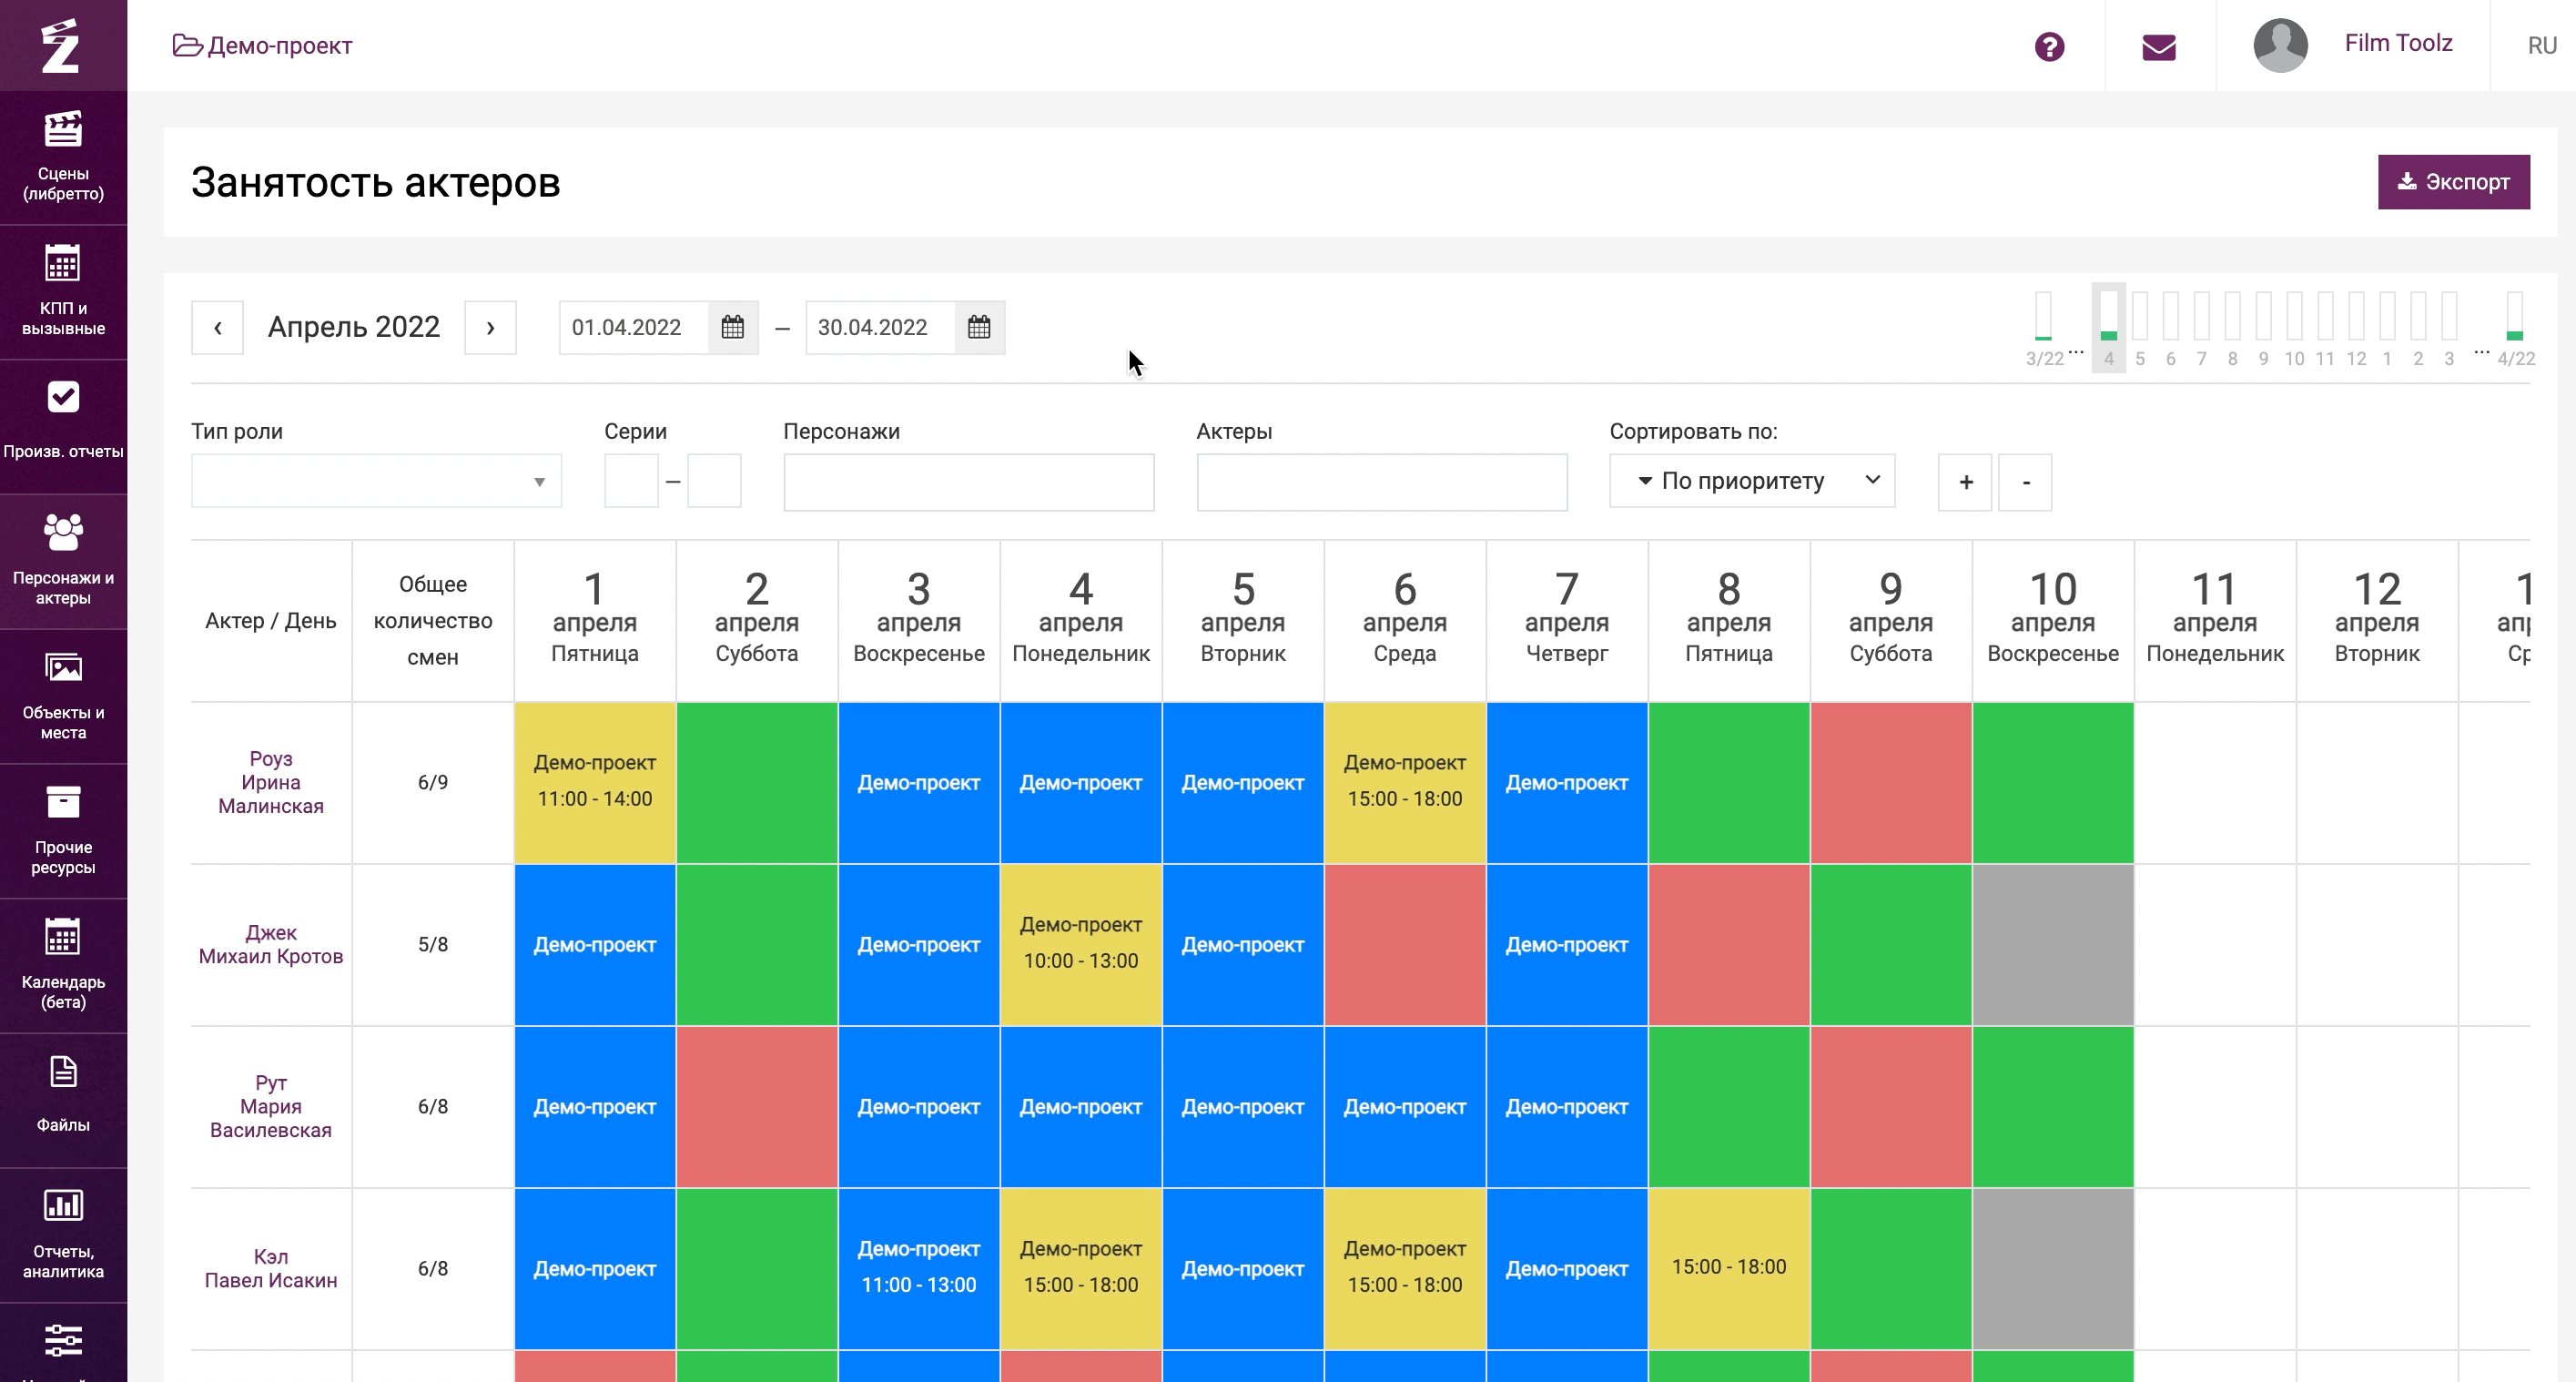Click start date field 01.04.2022
Viewport: 2576px width, 1382px height.
click(x=634, y=327)
